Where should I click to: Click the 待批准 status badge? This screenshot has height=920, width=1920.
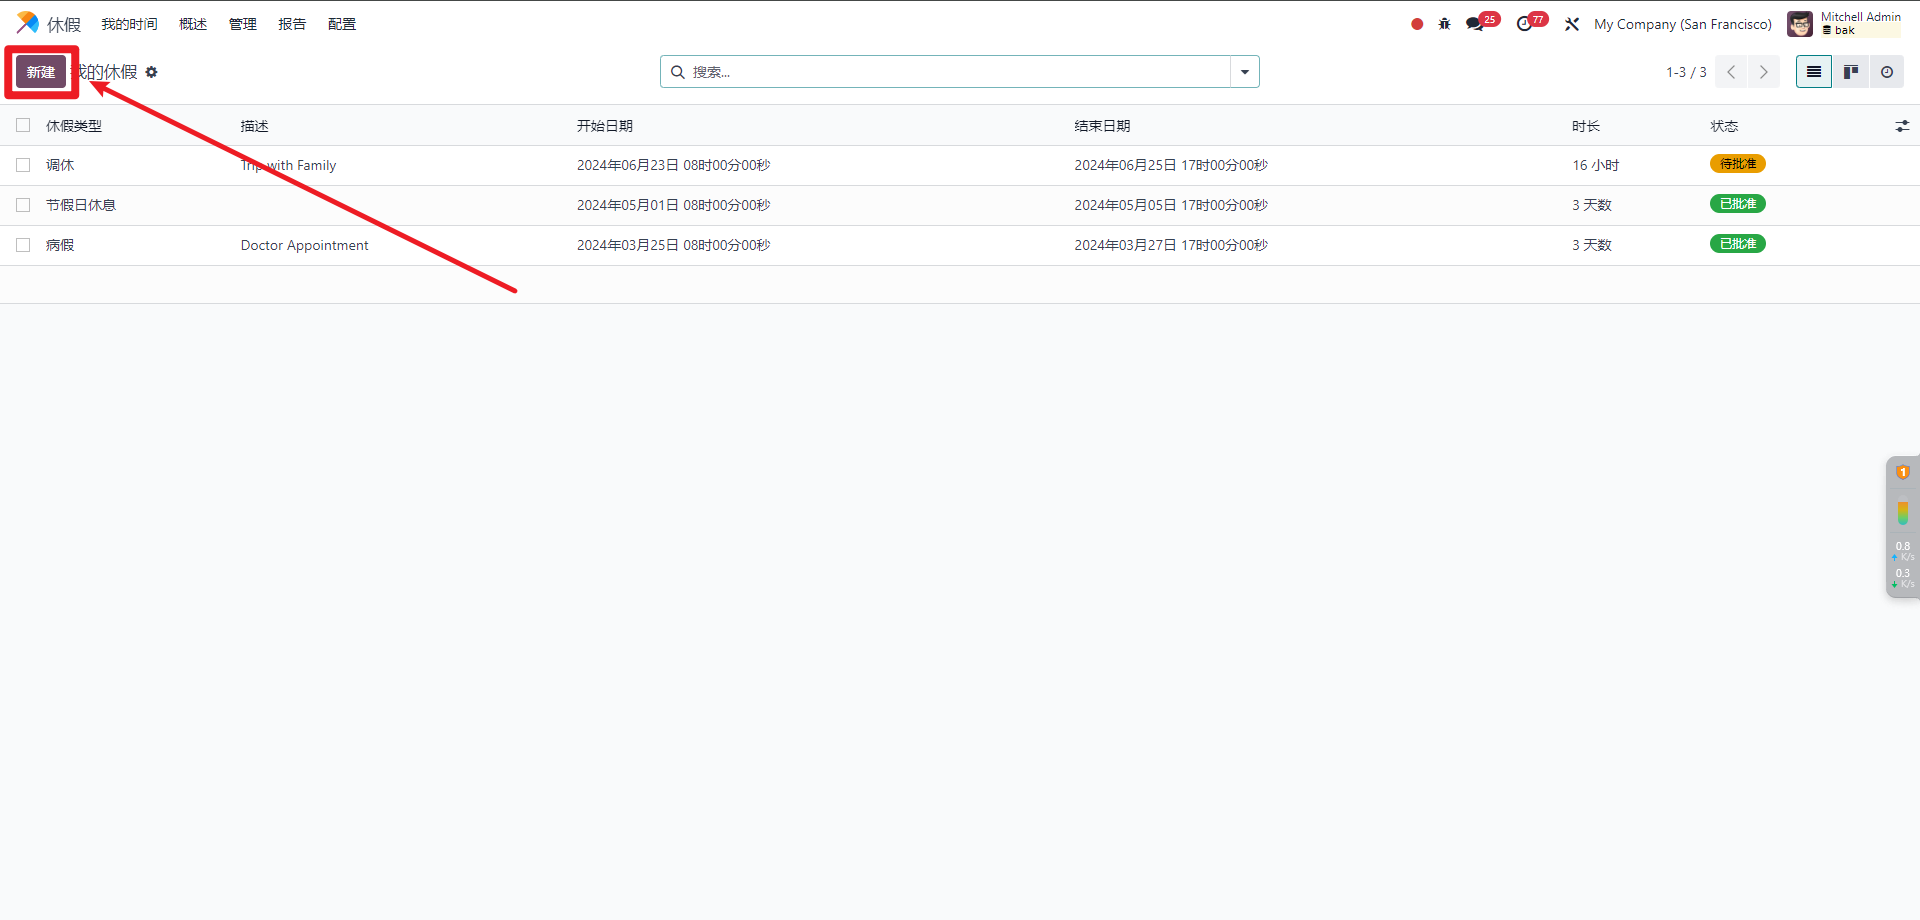coord(1737,164)
